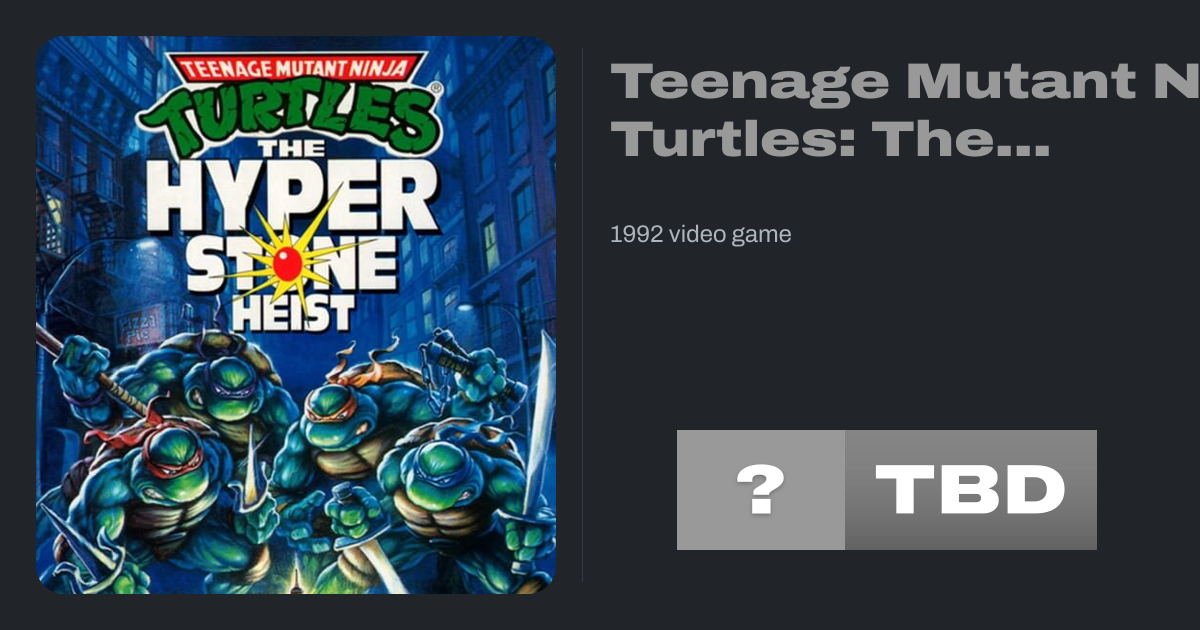
Task: Click the vertical divider beside the cover
Action: (582, 314)
